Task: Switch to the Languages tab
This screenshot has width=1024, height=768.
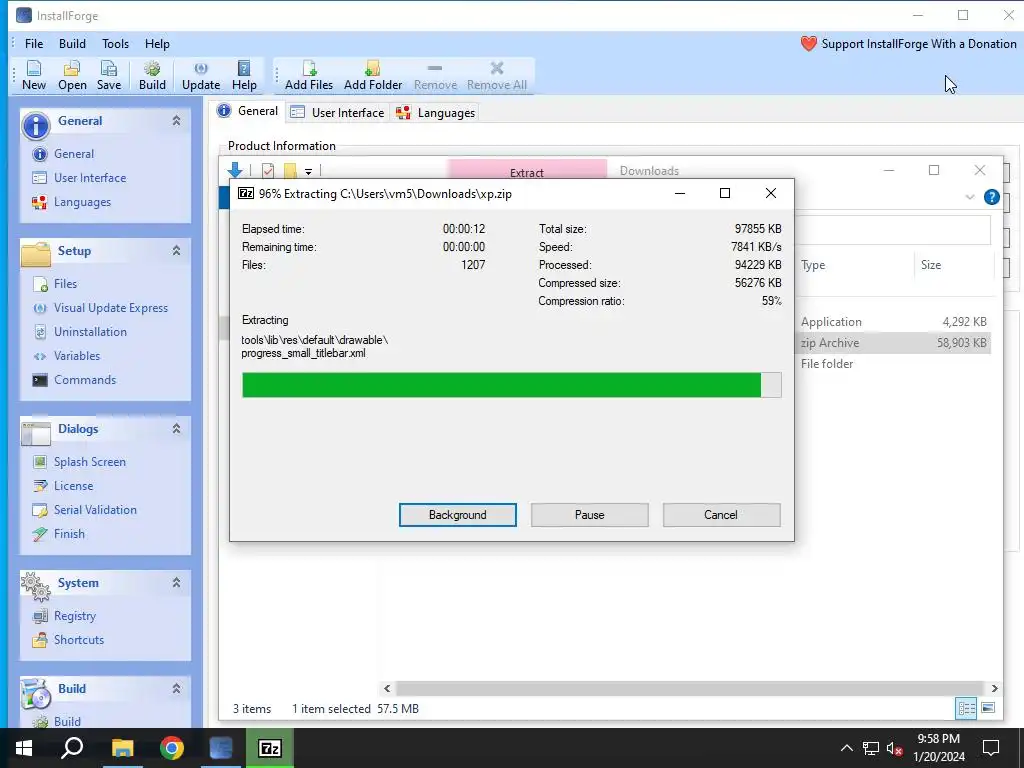Action: pyautogui.click(x=436, y=112)
